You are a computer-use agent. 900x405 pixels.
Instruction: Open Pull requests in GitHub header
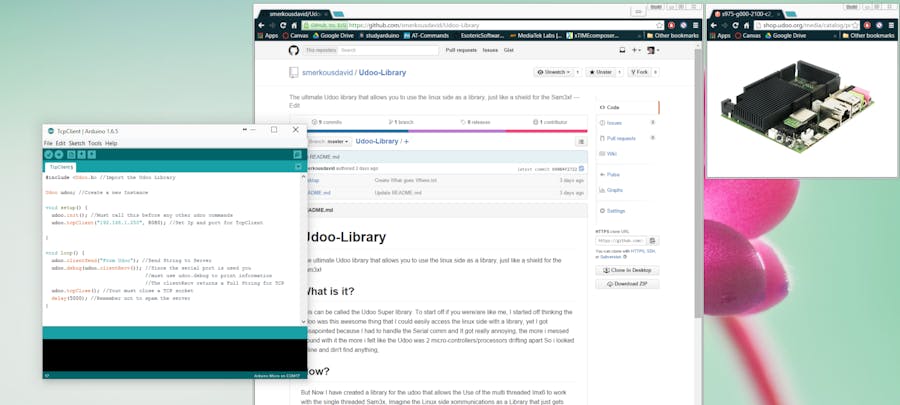click(x=461, y=50)
